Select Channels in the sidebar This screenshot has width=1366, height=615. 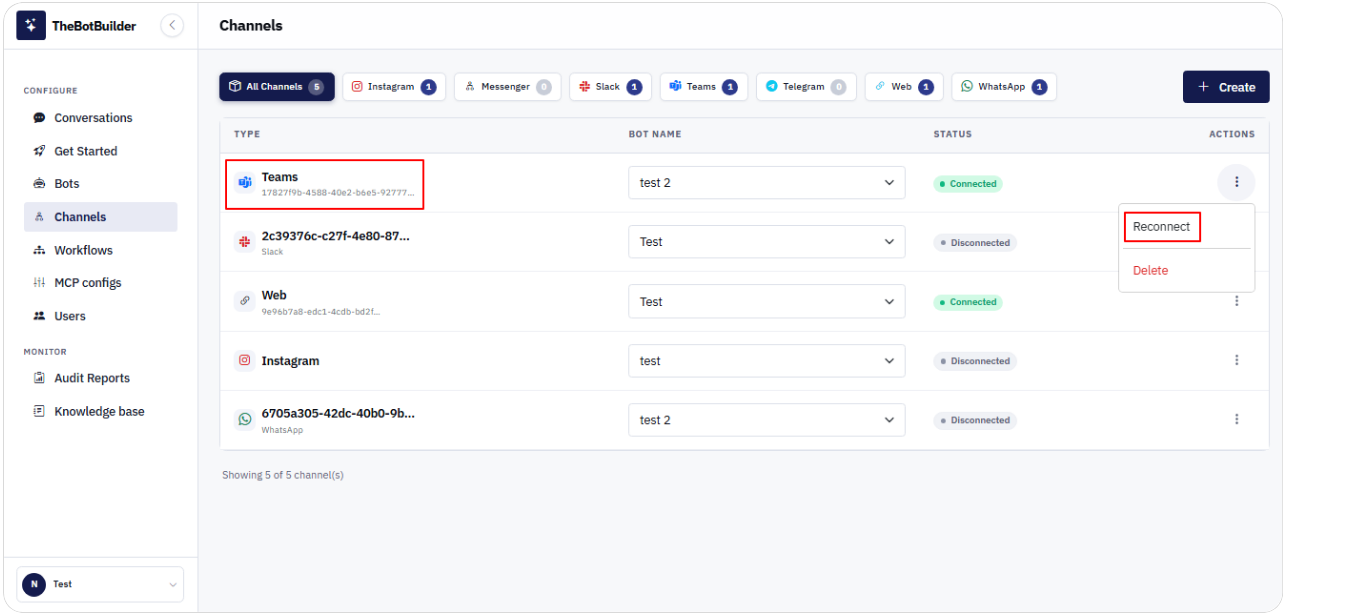tap(100, 217)
